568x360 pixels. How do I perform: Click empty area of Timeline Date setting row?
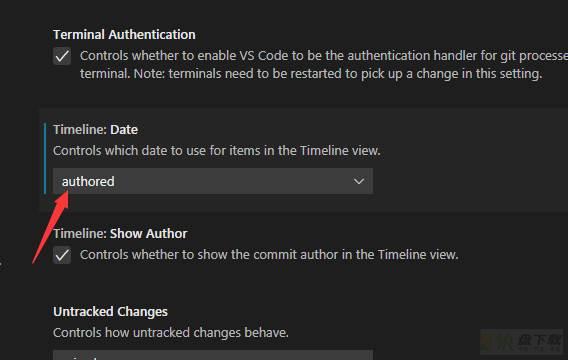(x=471, y=159)
